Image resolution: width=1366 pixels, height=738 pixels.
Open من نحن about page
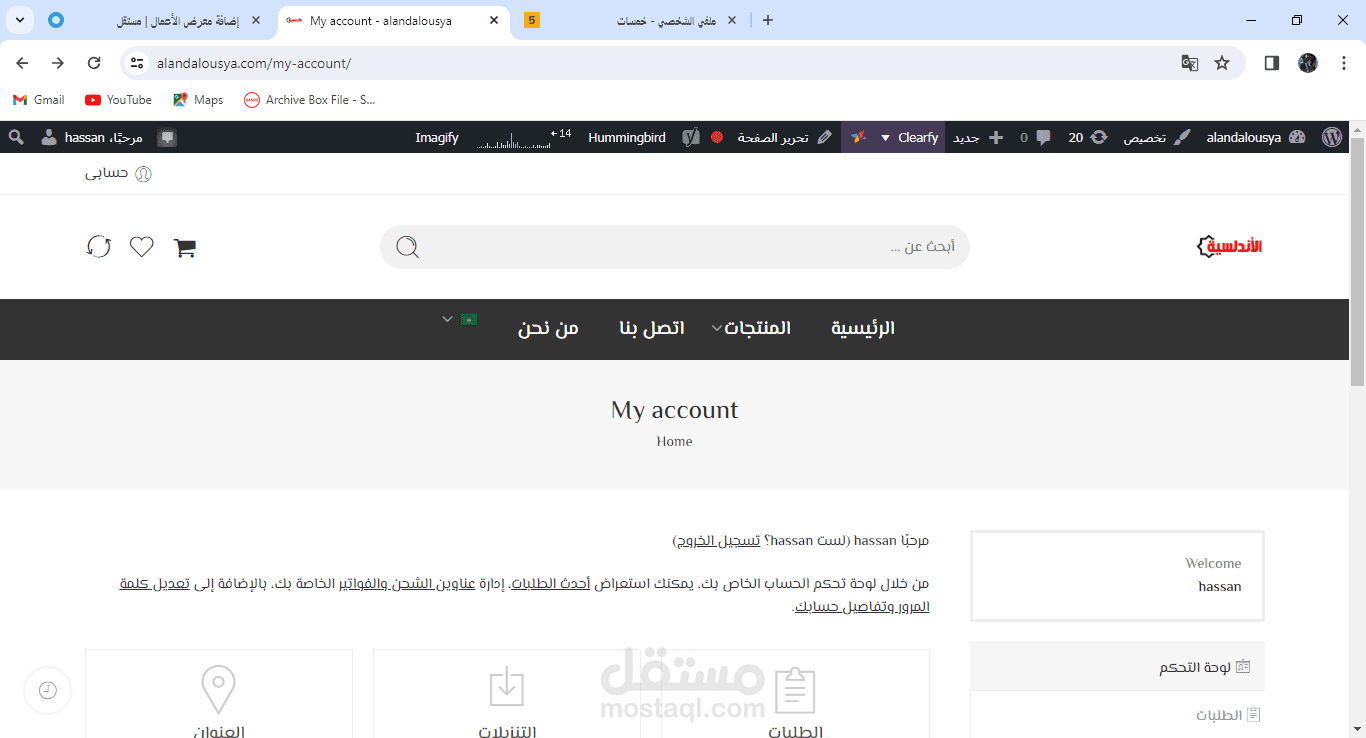pos(548,328)
